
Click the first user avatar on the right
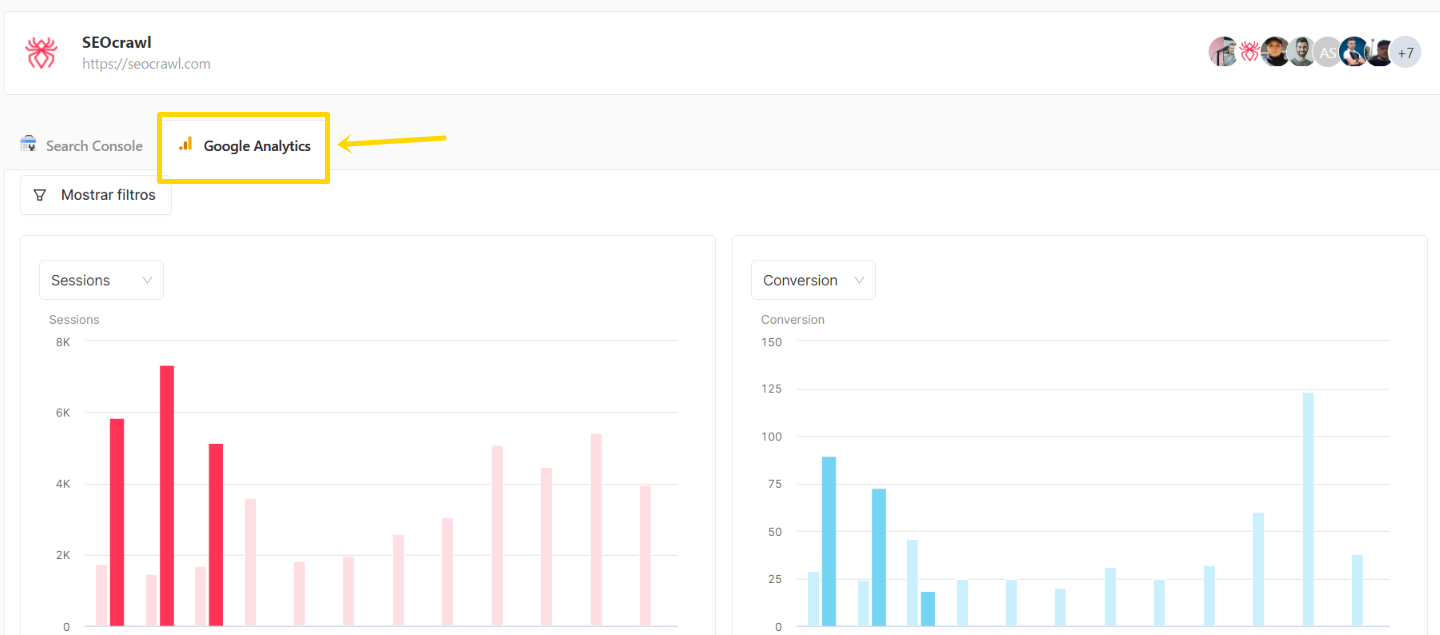1223,51
